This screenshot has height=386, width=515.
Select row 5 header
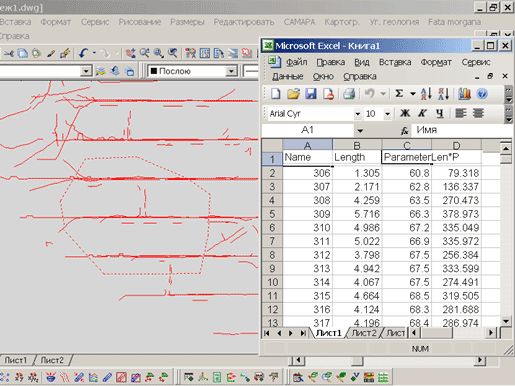[x=272, y=214]
